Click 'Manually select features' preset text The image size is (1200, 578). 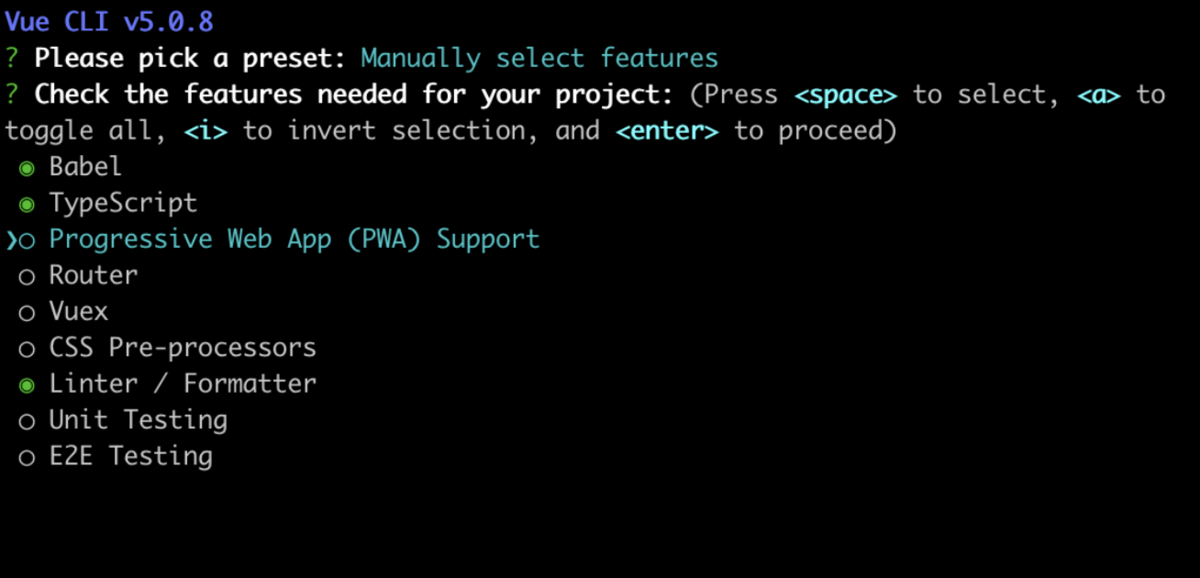coord(539,58)
